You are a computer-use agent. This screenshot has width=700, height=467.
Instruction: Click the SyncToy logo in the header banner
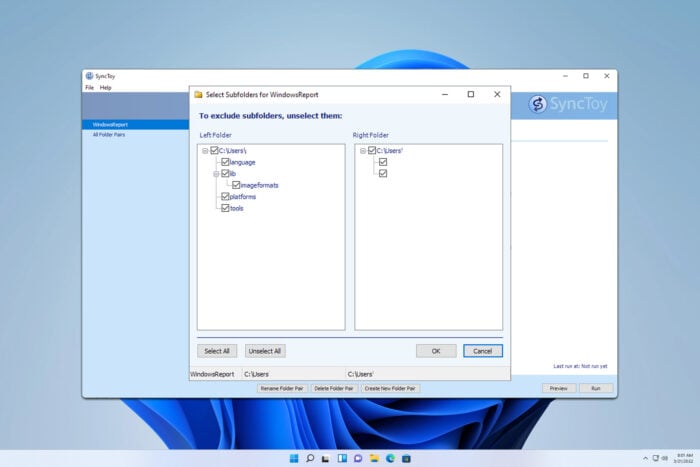click(568, 104)
